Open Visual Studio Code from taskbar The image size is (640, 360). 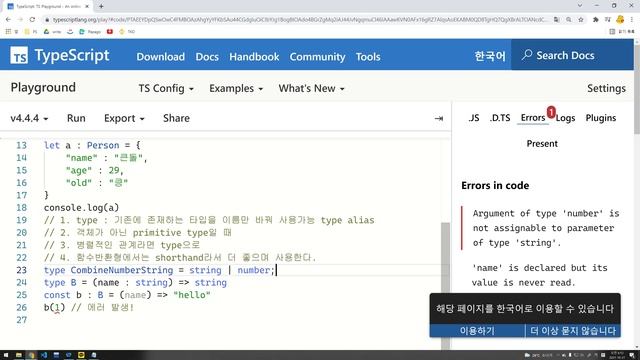(x=44, y=355)
